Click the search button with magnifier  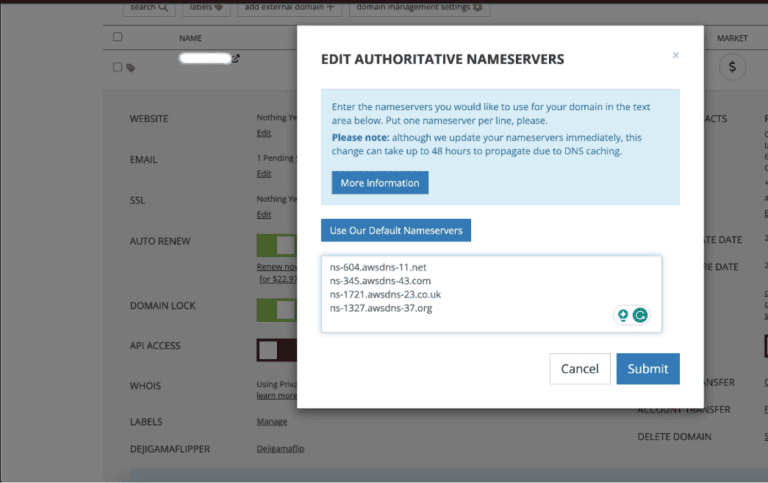tap(149, 8)
